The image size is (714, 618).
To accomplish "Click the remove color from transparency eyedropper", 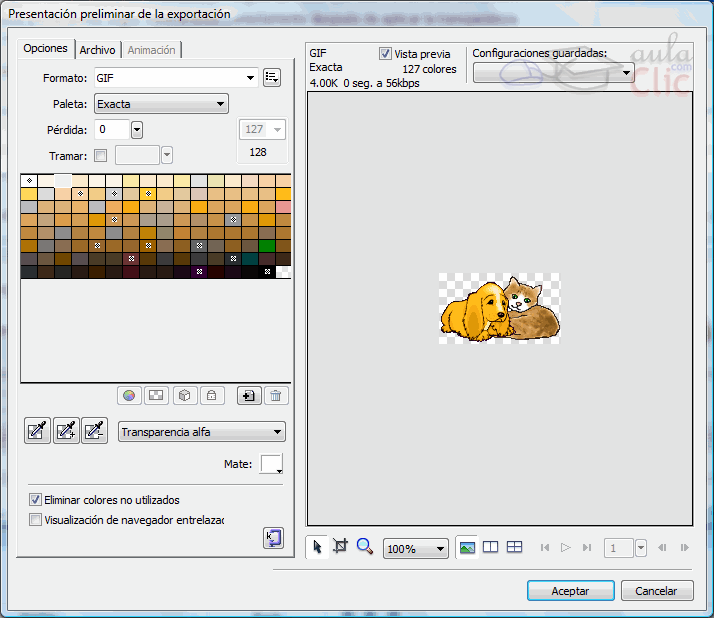I will coord(94,431).
